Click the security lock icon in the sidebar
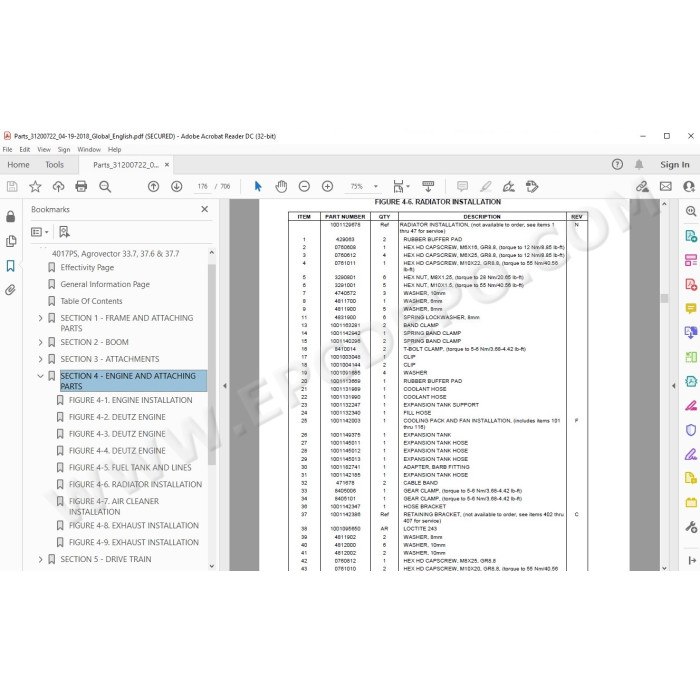700x700 pixels. 11,217
